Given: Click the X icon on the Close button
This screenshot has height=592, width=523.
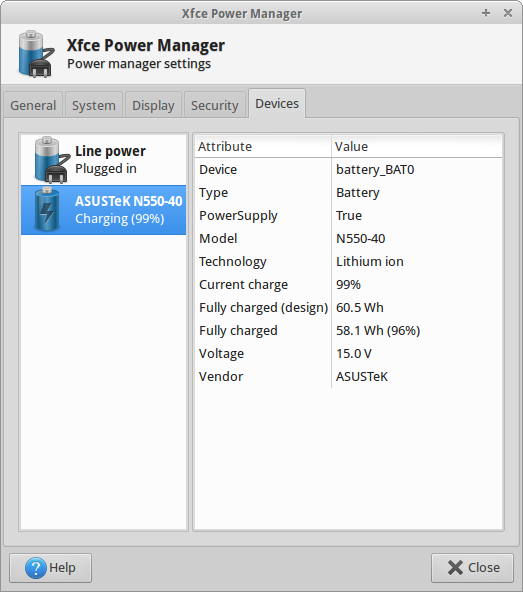Looking at the screenshot, I should pos(455,567).
